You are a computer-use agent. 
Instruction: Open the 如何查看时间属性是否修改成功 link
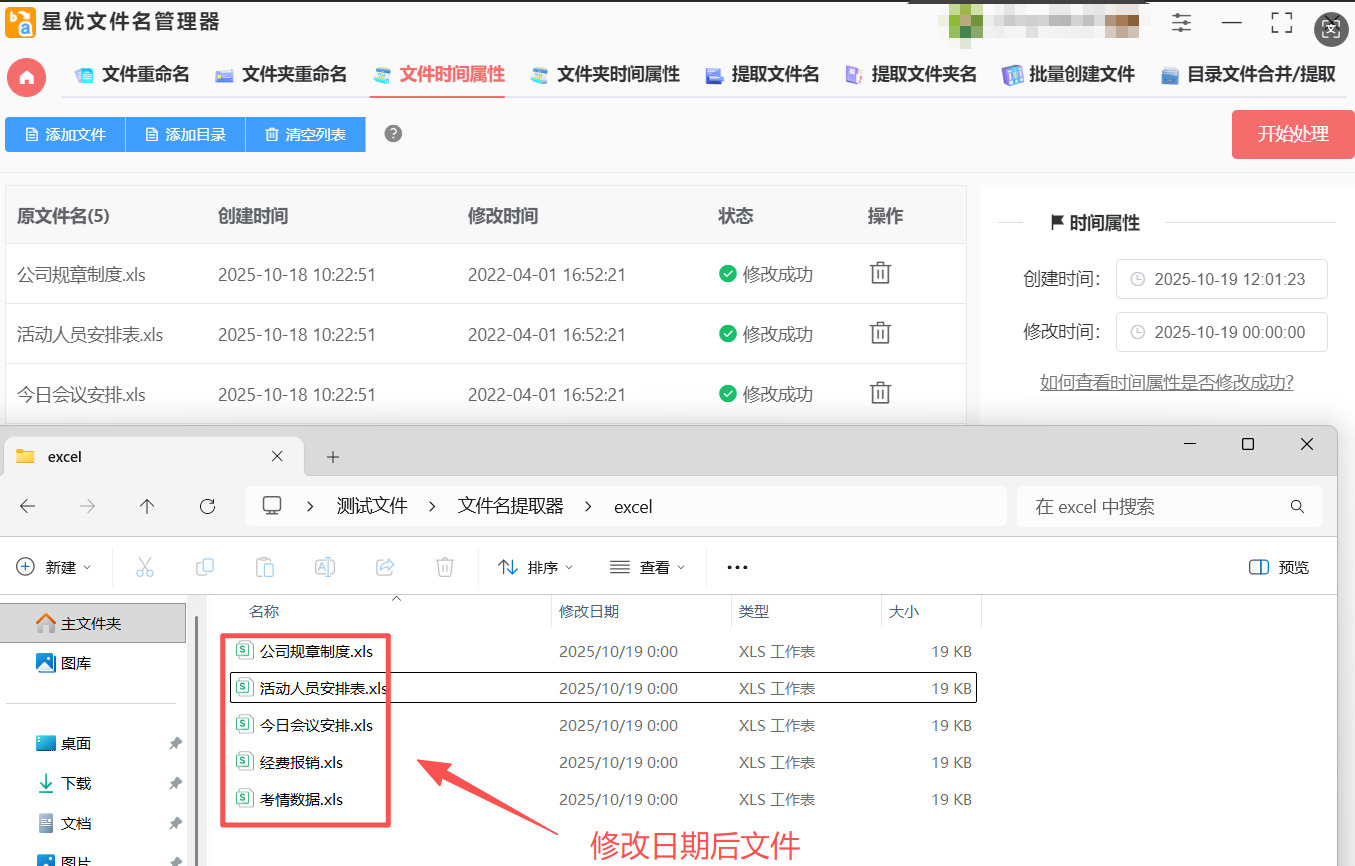tap(1166, 383)
